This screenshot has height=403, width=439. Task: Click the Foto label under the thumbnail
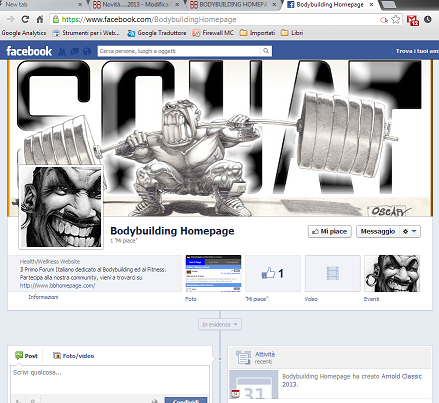click(191, 299)
